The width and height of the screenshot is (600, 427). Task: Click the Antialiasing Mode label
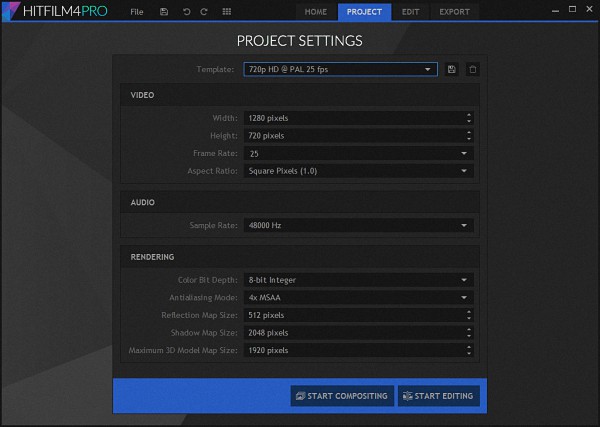coord(204,298)
